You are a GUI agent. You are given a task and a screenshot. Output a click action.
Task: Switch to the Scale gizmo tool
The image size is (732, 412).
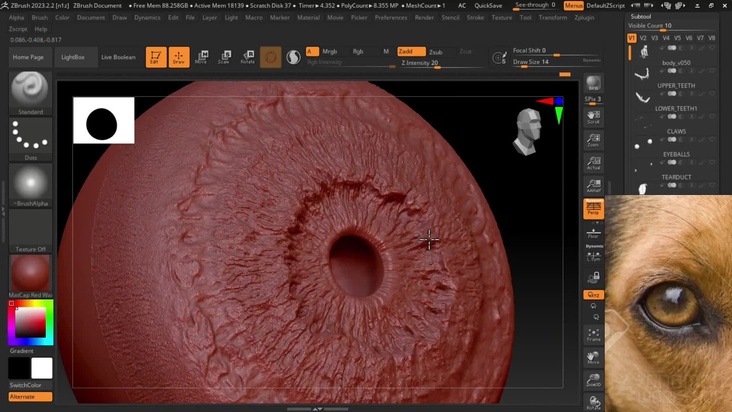click(x=224, y=57)
